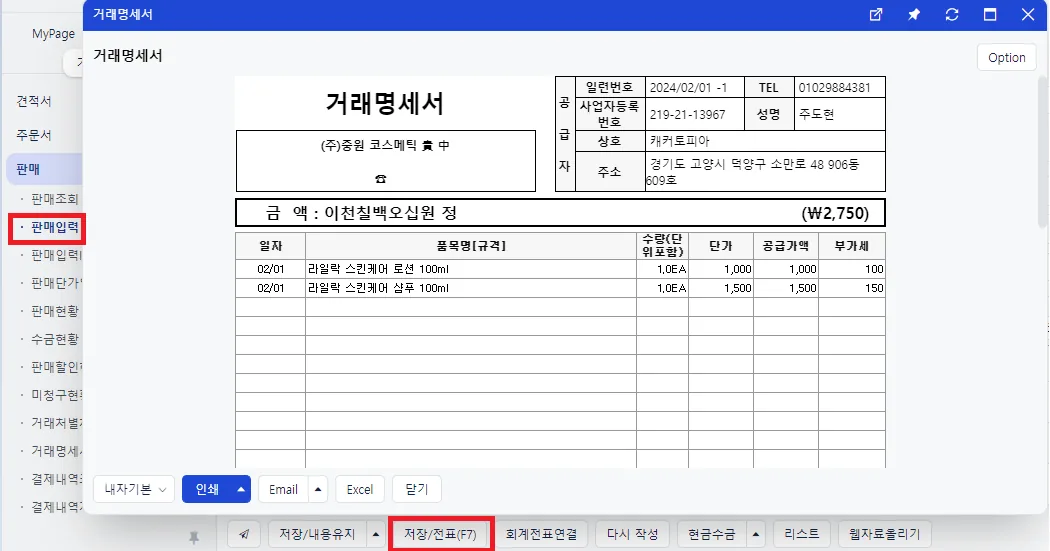
Task: Open statement in new window icon
Action: click(x=875, y=15)
